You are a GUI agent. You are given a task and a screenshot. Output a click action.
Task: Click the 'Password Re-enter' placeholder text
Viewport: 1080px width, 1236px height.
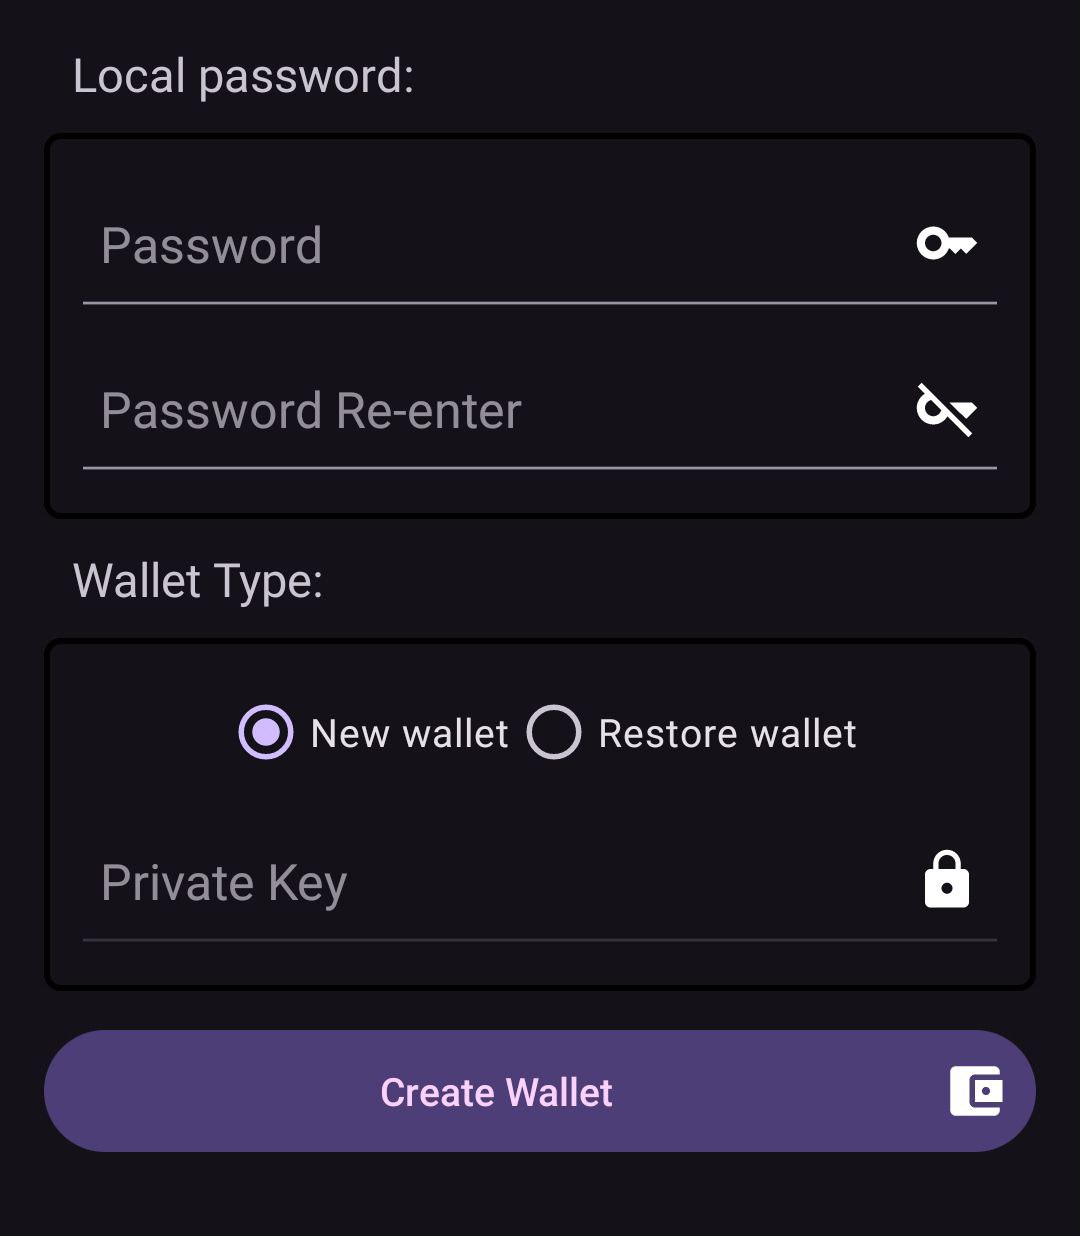312,411
